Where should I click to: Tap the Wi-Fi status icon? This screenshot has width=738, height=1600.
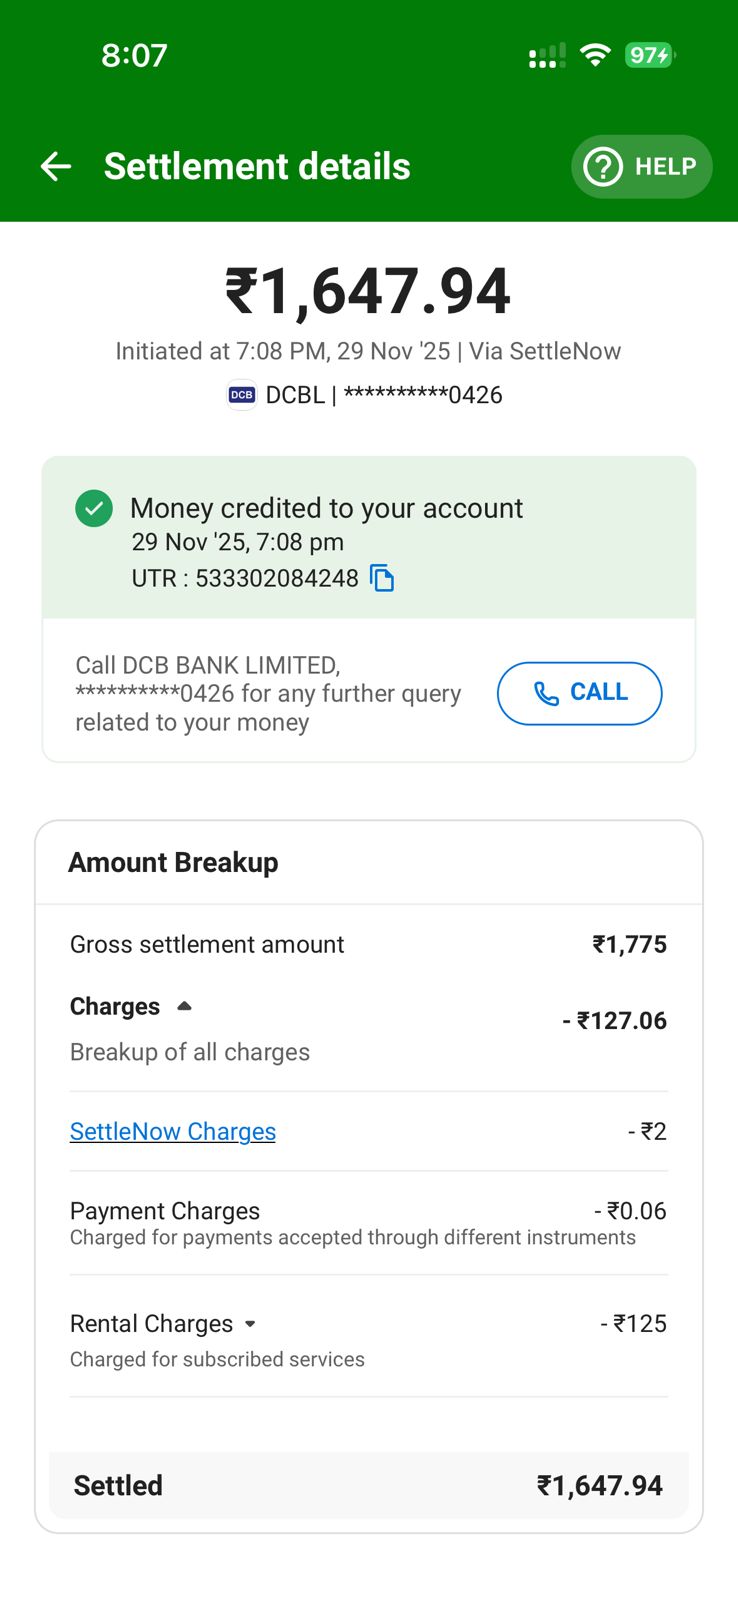click(595, 55)
